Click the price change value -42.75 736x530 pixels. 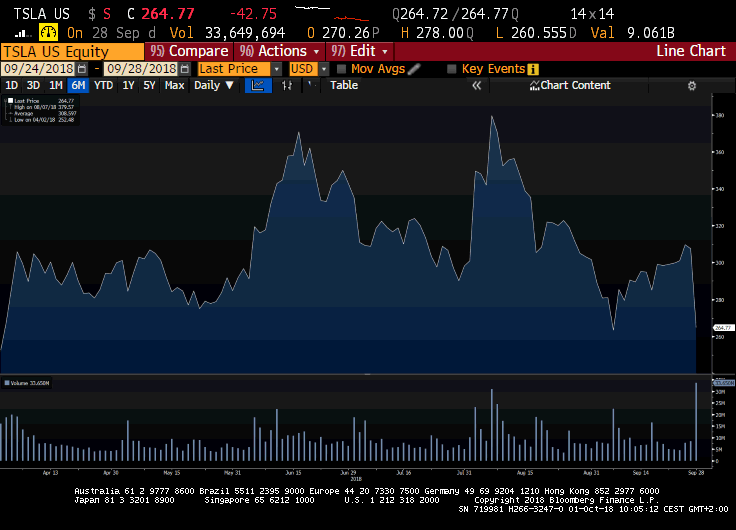click(x=253, y=14)
